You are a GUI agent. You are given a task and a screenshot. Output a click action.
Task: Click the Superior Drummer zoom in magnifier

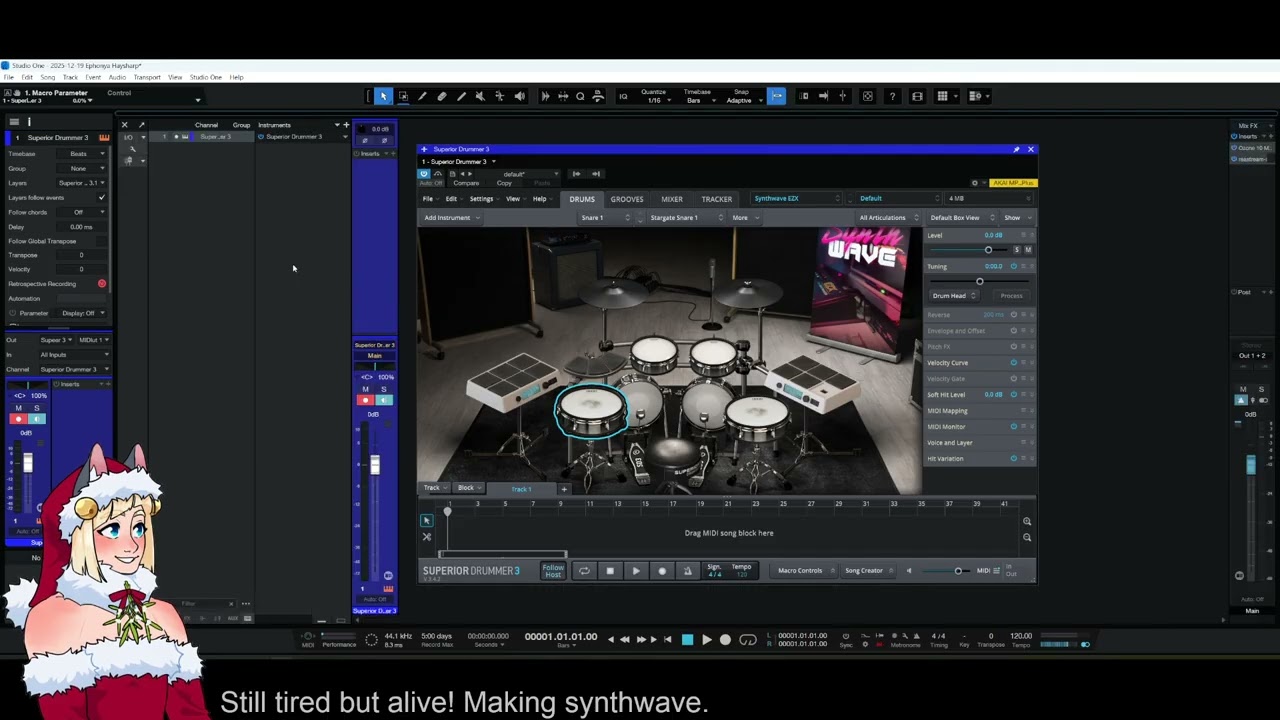[x=1027, y=521]
